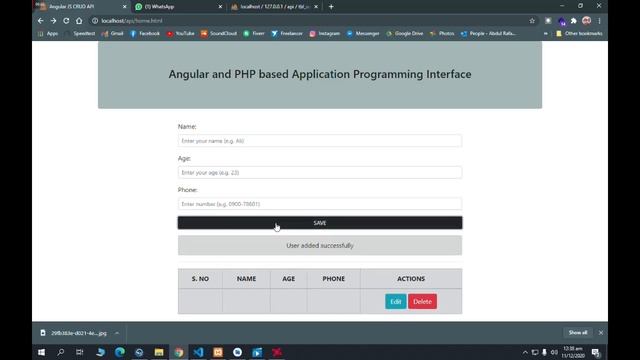This screenshot has width=640, height=360.
Task: Focus the Age input field
Action: coord(320,172)
